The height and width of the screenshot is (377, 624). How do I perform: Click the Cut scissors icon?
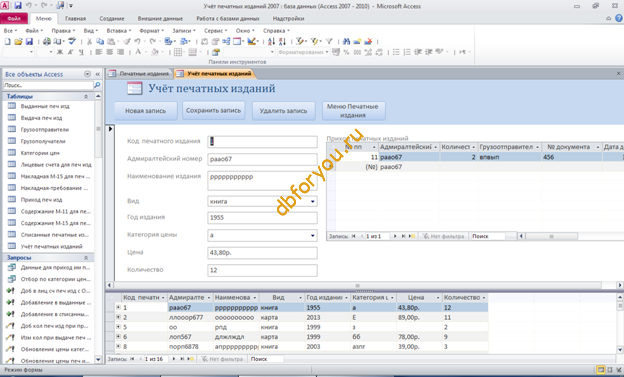89,41
